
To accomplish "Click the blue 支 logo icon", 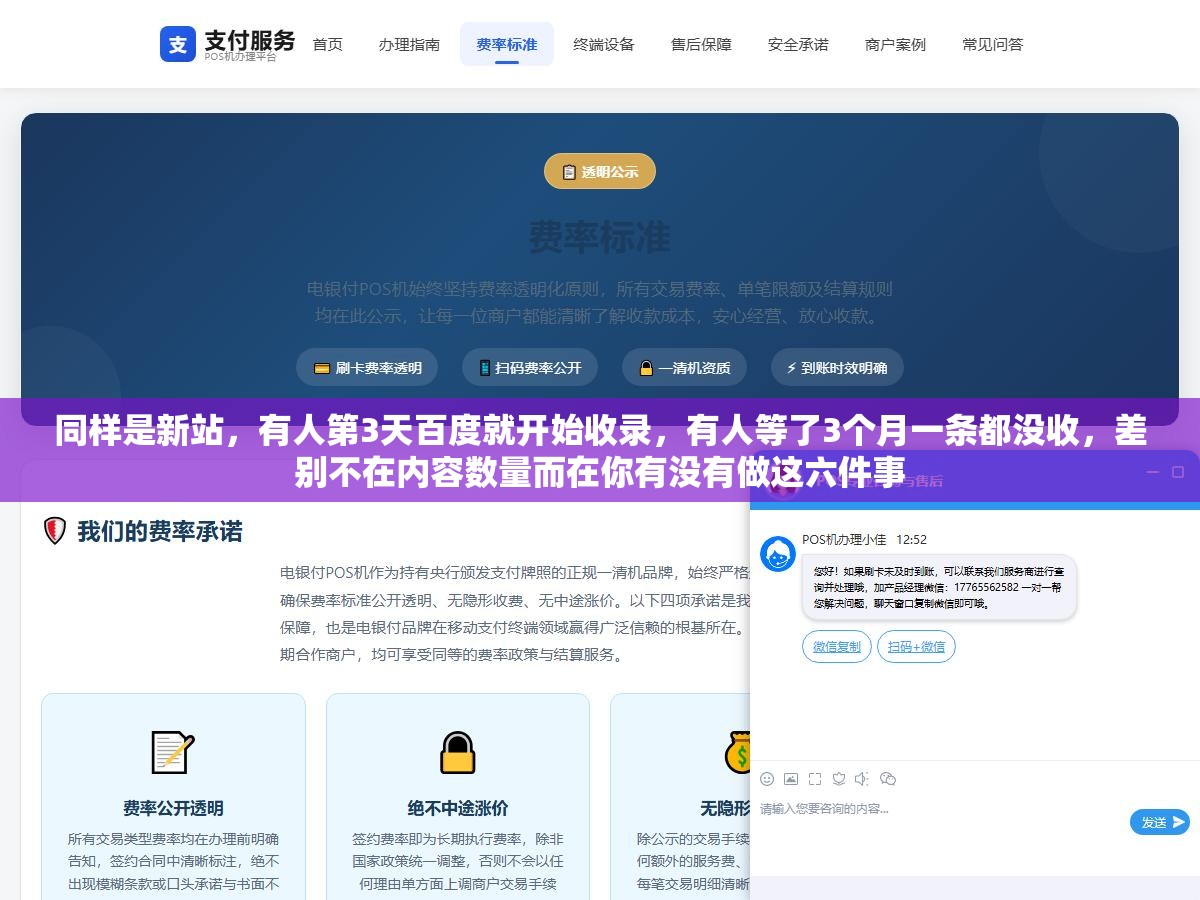I will click(x=177, y=44).
